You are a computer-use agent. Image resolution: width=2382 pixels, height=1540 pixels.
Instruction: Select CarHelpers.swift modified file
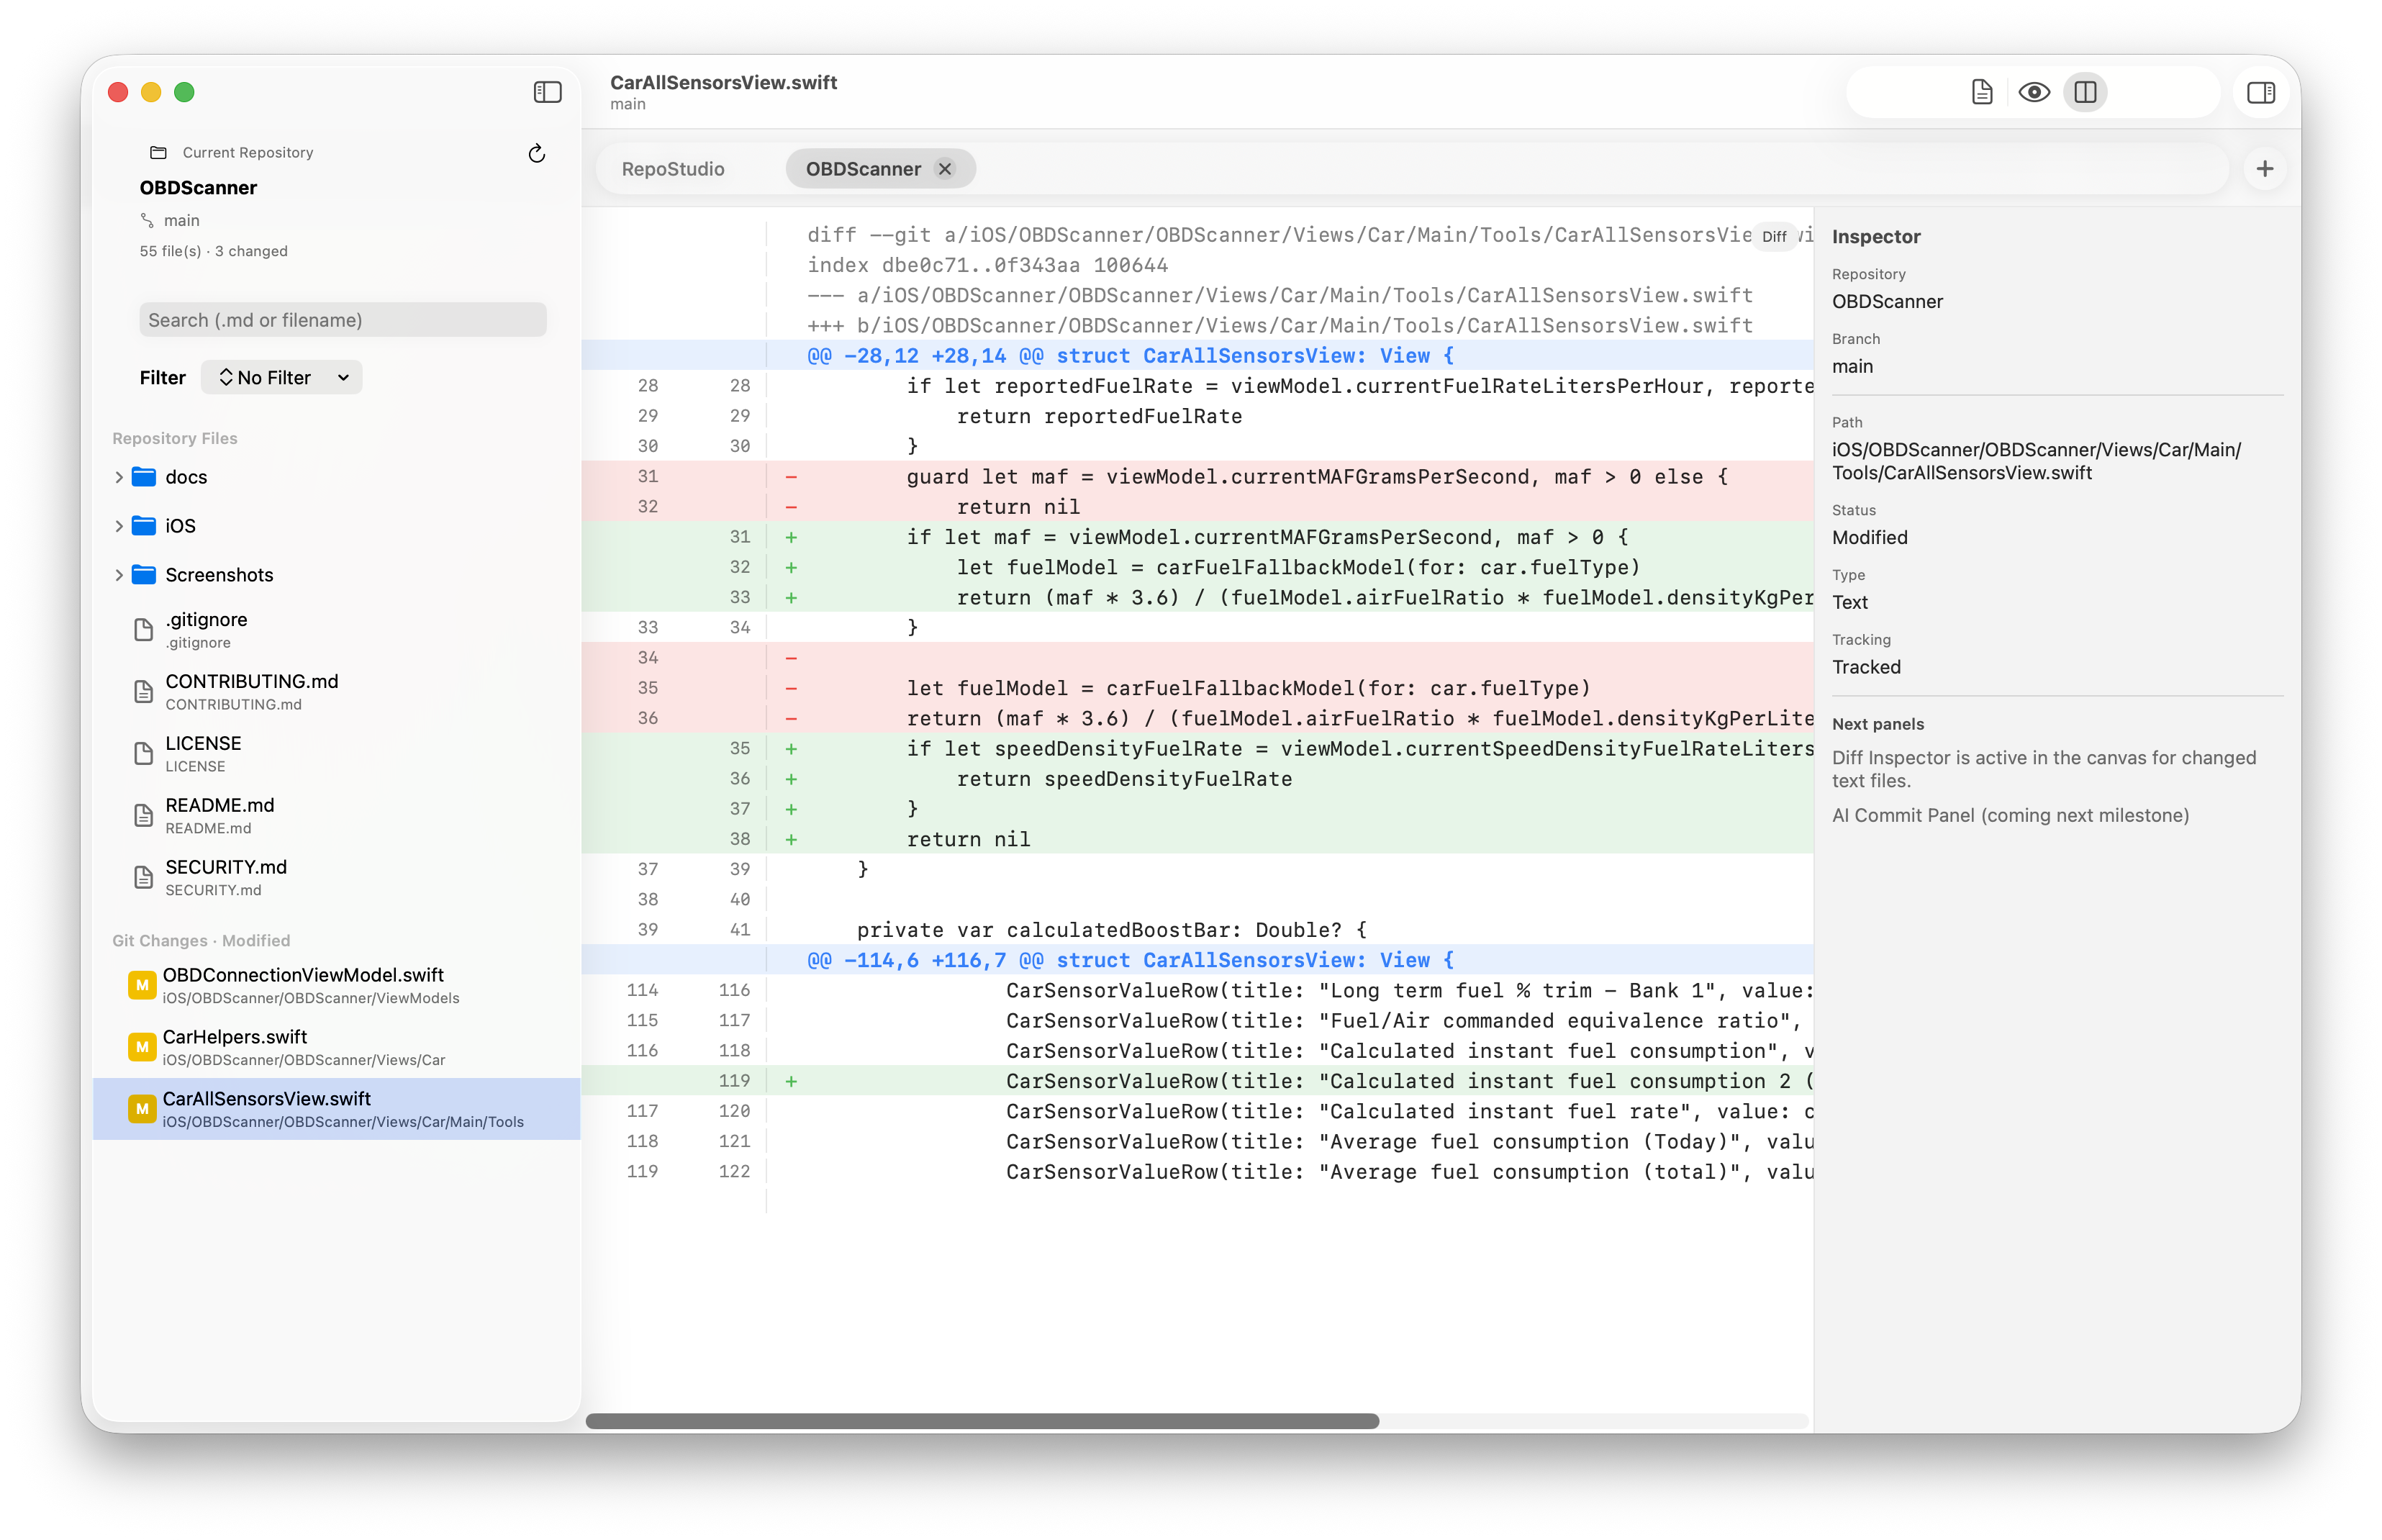[336, 1047]
